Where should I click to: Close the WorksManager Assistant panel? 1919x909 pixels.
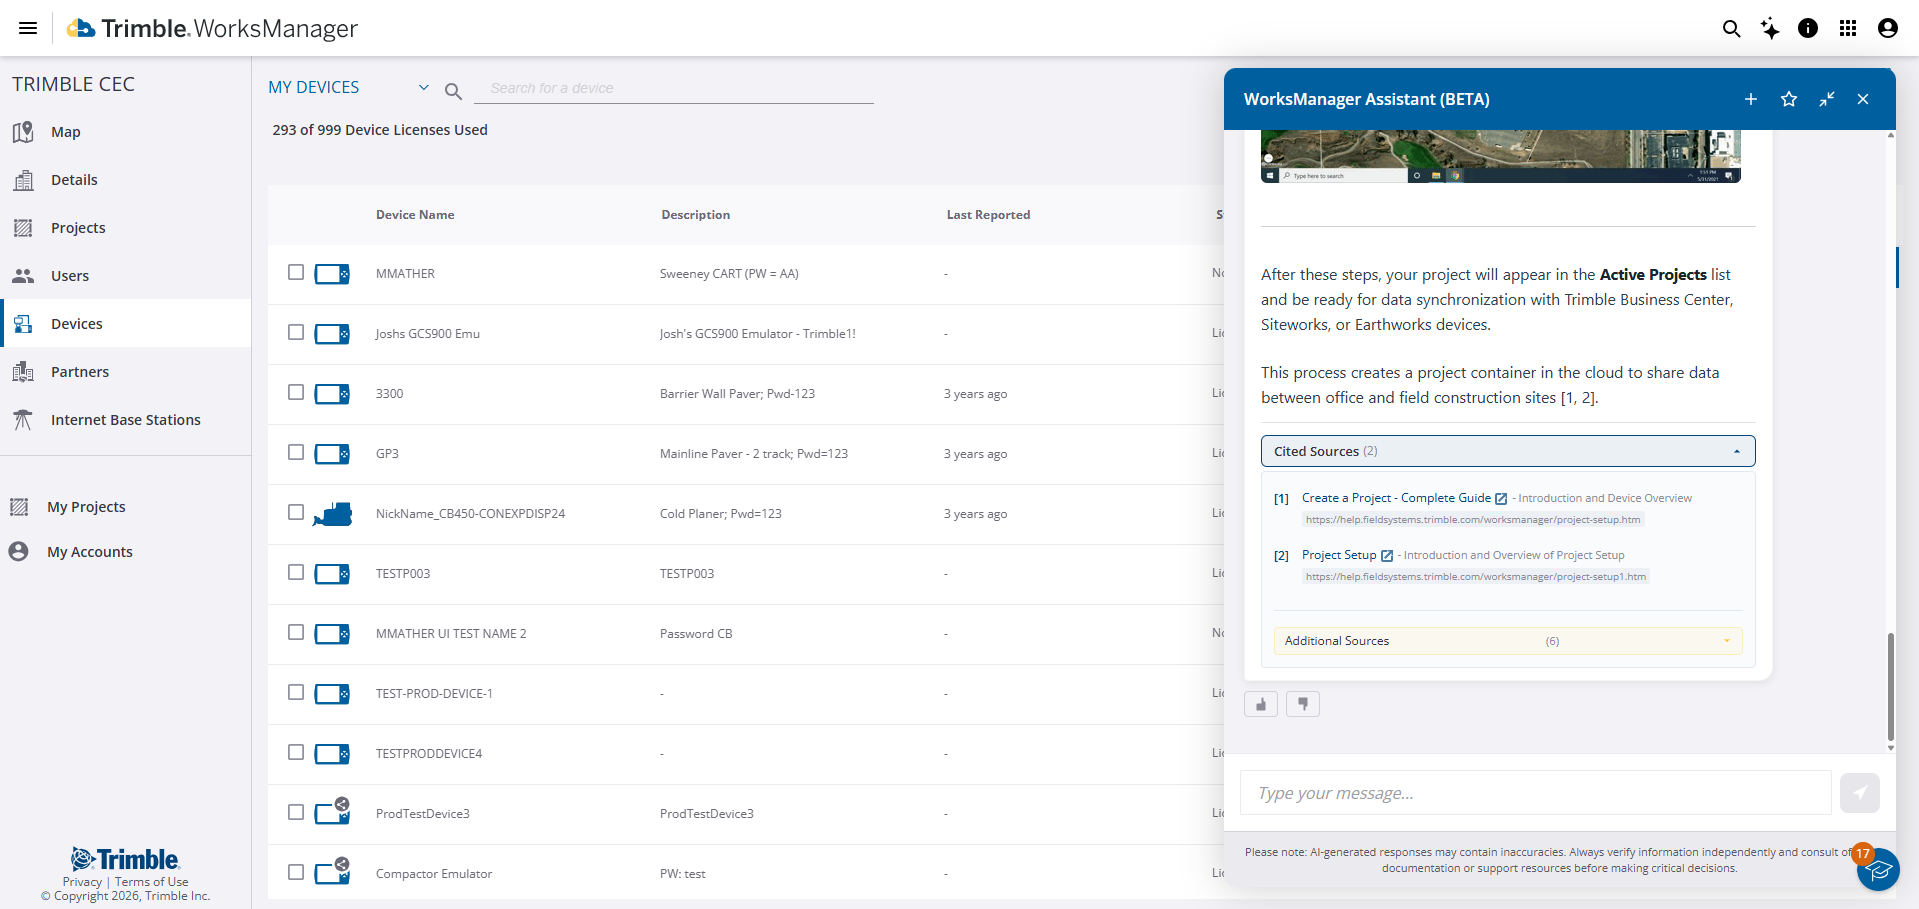(x=1863, y=99)
